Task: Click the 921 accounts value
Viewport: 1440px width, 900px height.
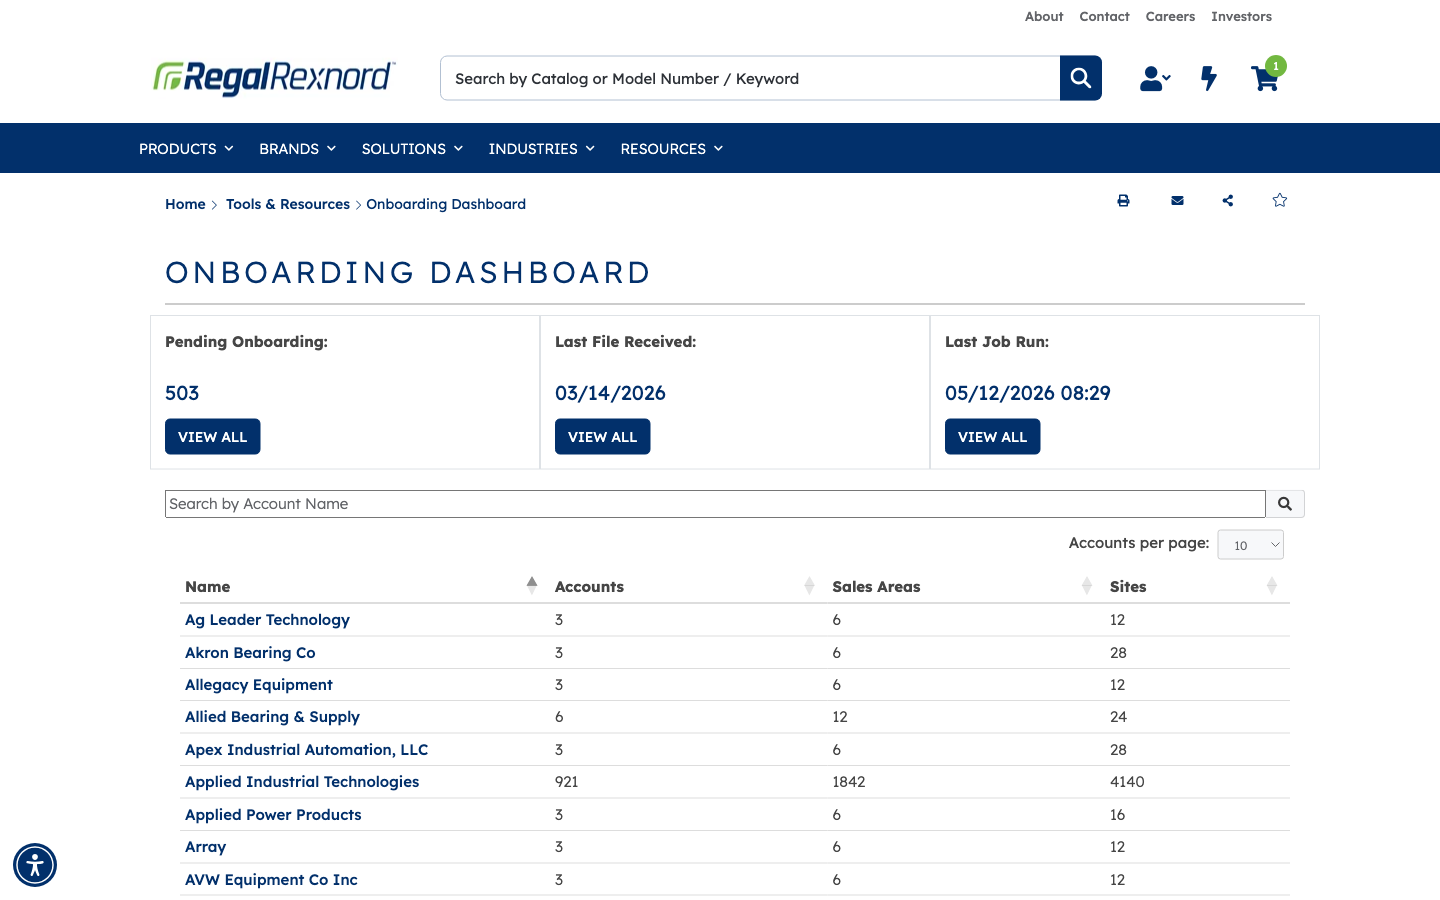Action: [x=567, y=782]
